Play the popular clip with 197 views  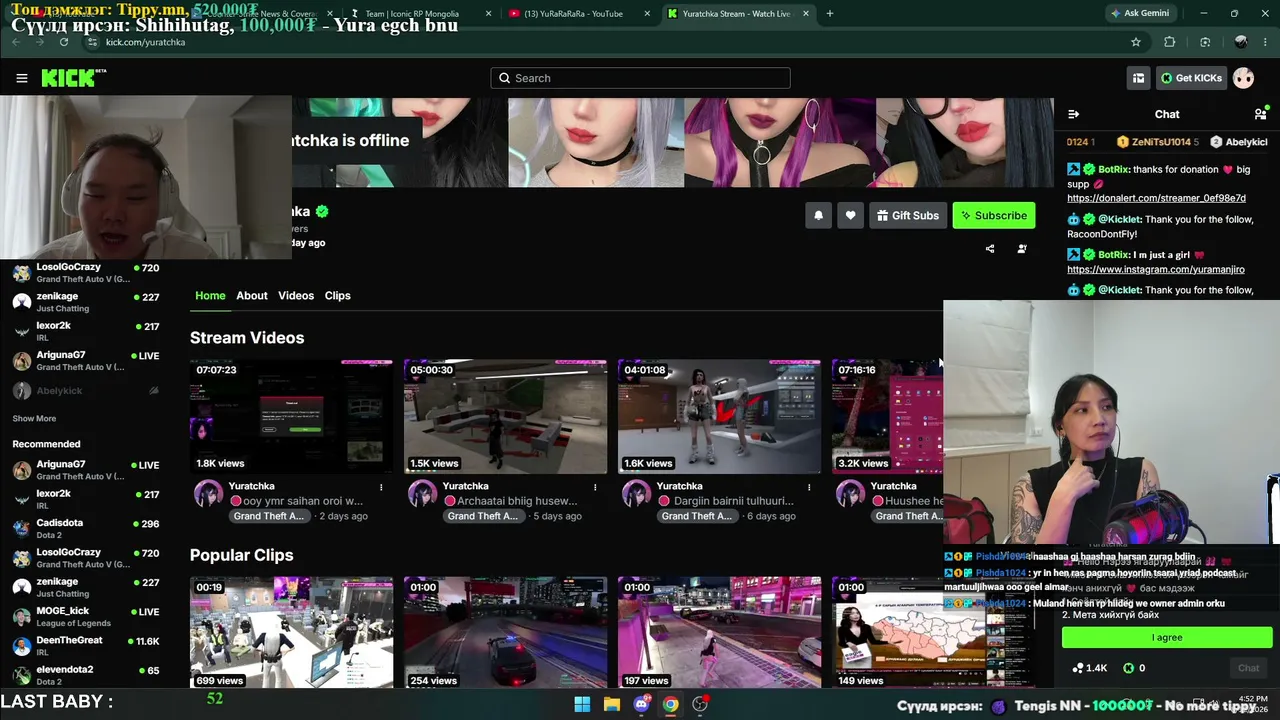tap(719, 632)
